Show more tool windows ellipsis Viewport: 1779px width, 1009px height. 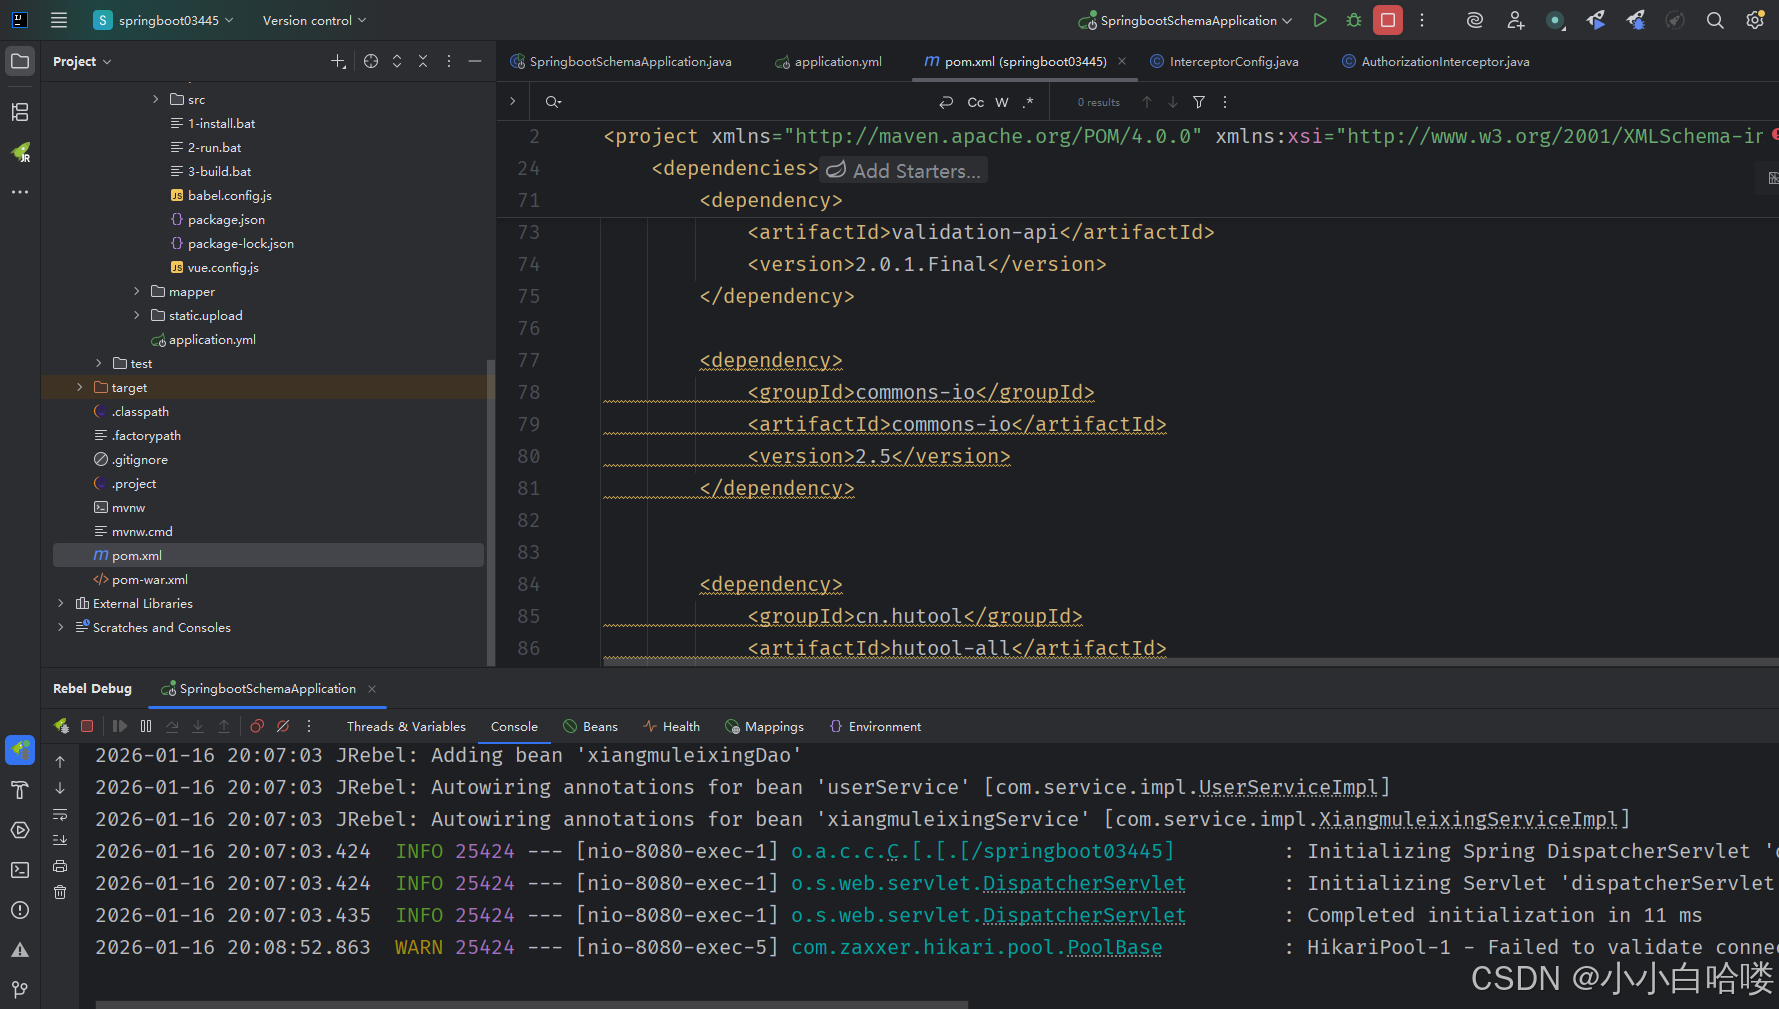(x=20, y=192)
